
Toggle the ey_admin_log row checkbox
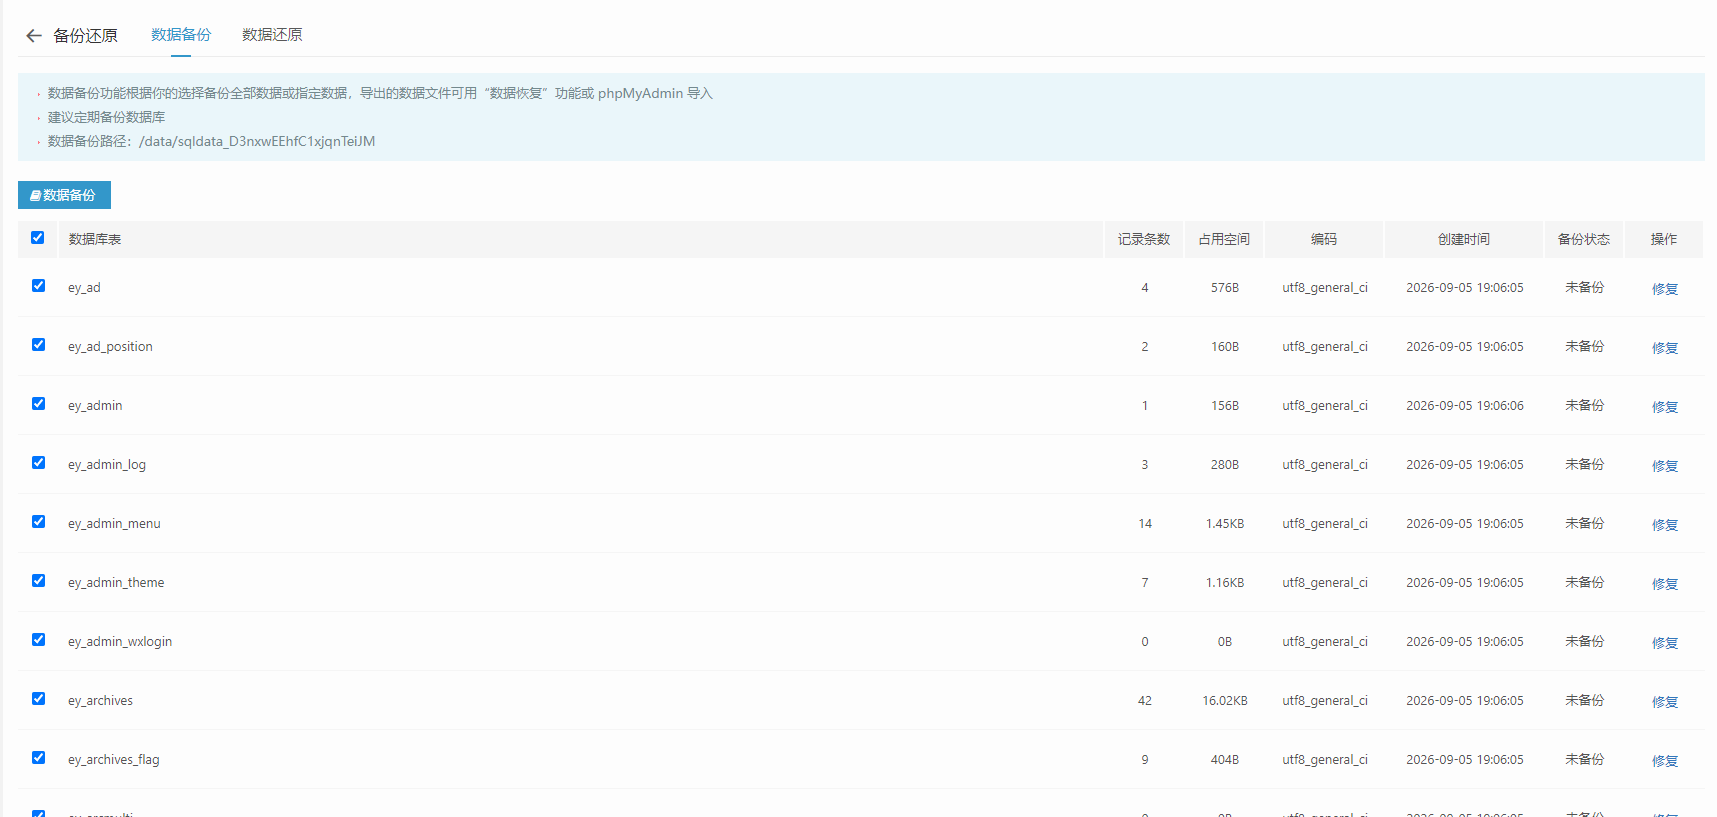[x=38, y=463]
